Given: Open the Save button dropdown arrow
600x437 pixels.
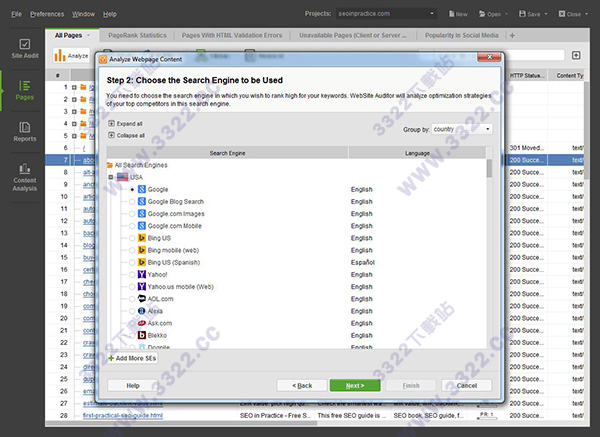Looking at the screenshot, I should pyautogui.click(x=546, y=14).
